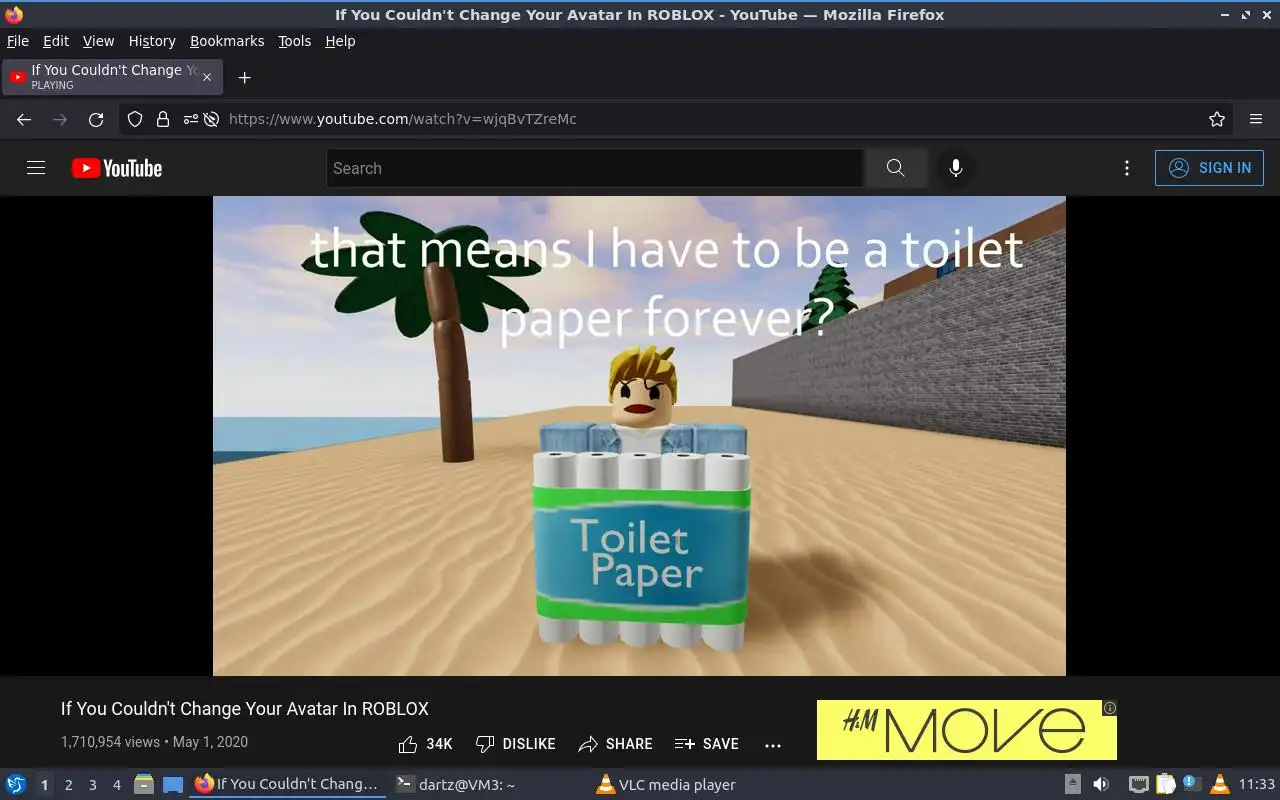
Task: Show ad info icon on H&M banner
Action: tap(1109, 708)
